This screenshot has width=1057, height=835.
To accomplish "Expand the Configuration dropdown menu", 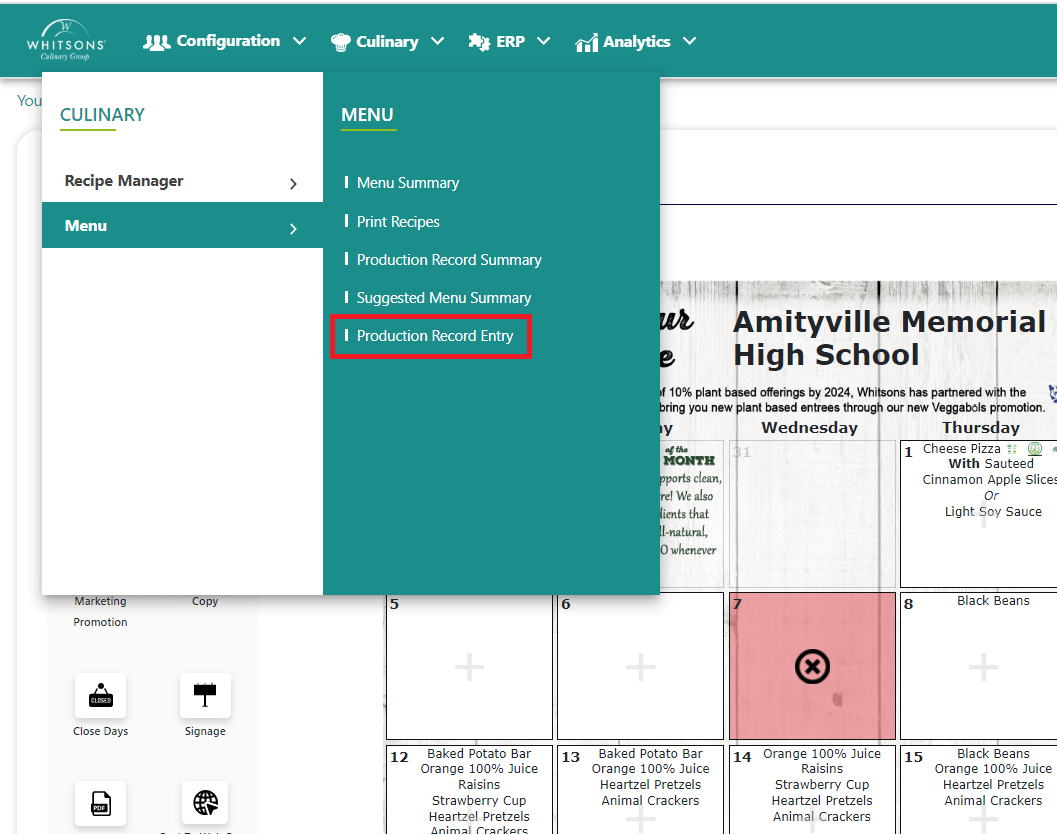I will point(225,41).
